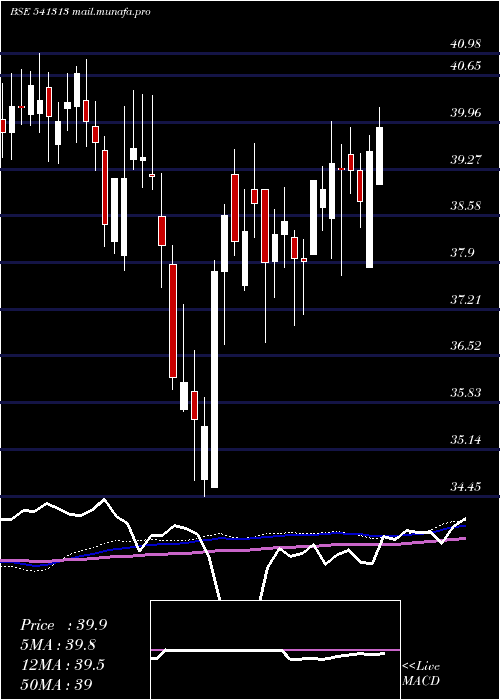Select the 39.96 price level label

tap(466, 112)
